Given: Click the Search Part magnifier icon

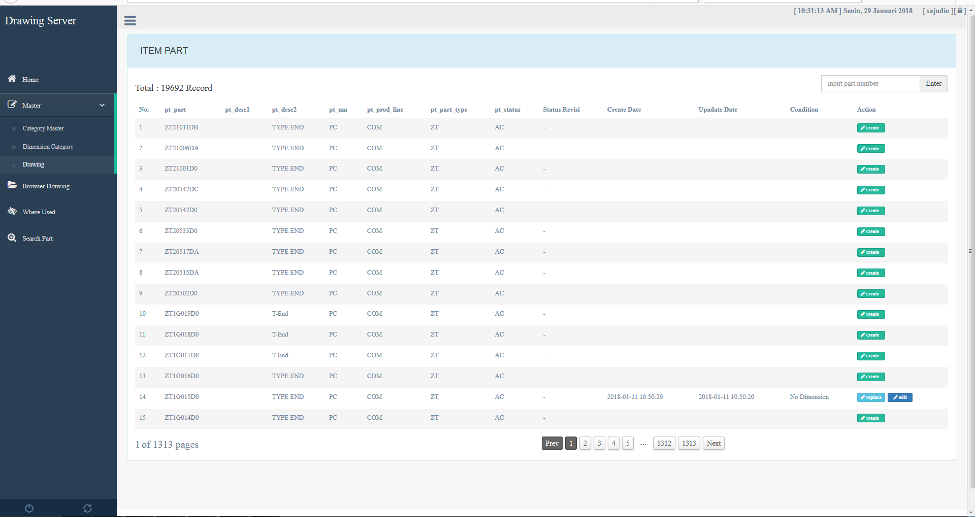Looking at the screenshot, I should [11, 238].
